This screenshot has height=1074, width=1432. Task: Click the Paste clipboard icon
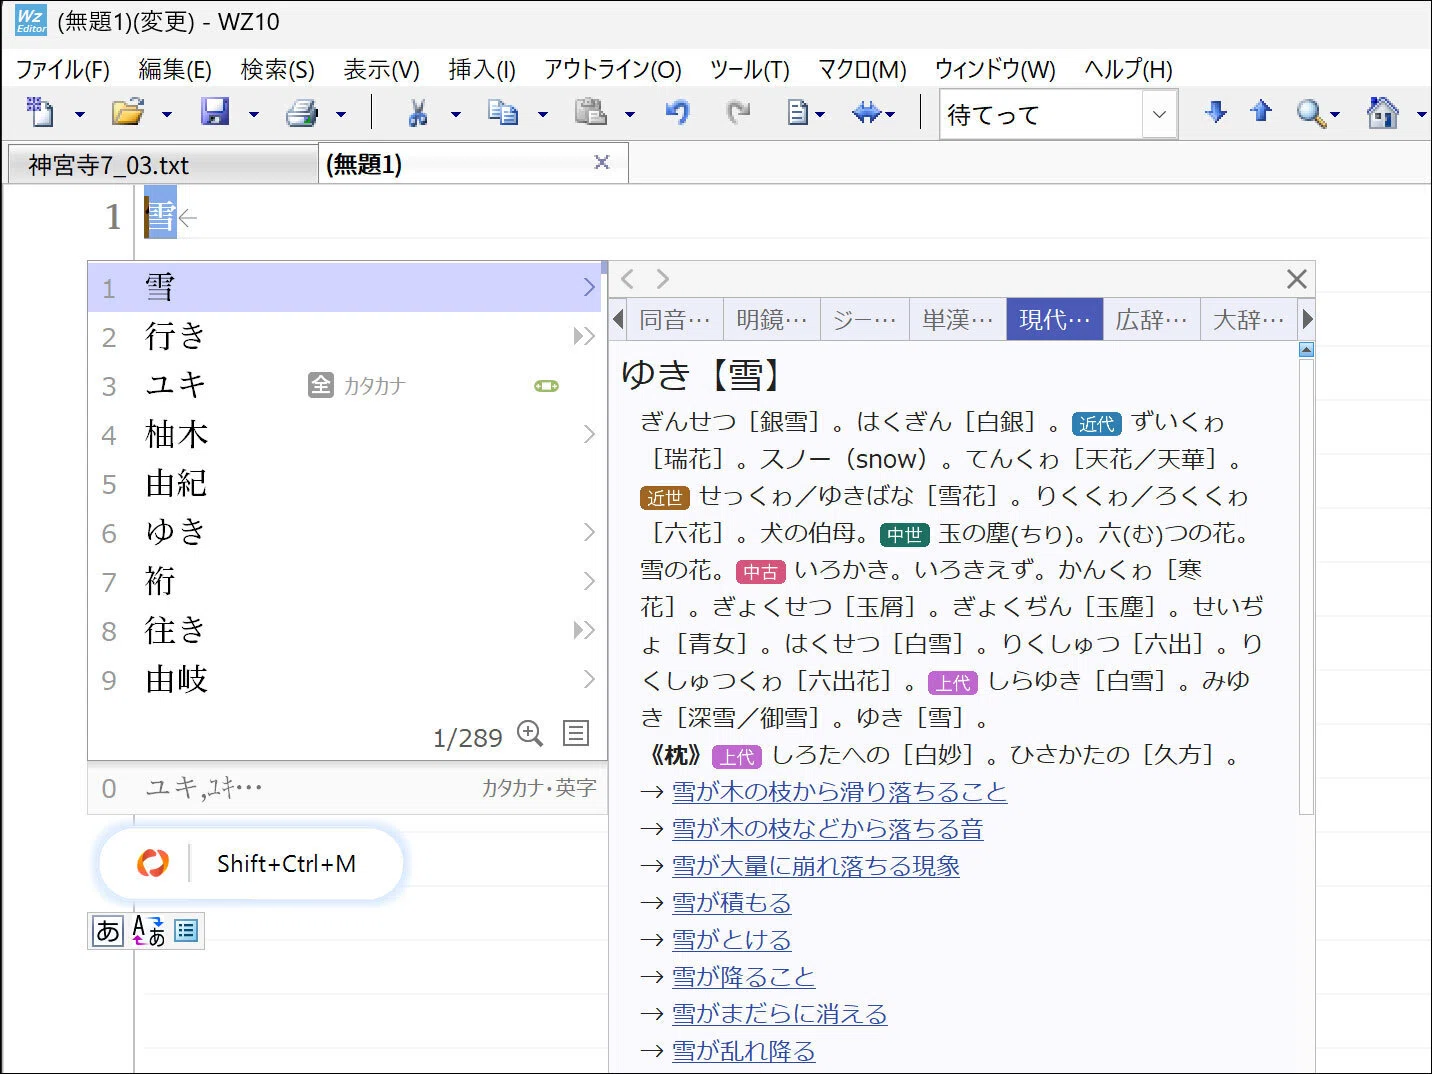tap(591, 112)
